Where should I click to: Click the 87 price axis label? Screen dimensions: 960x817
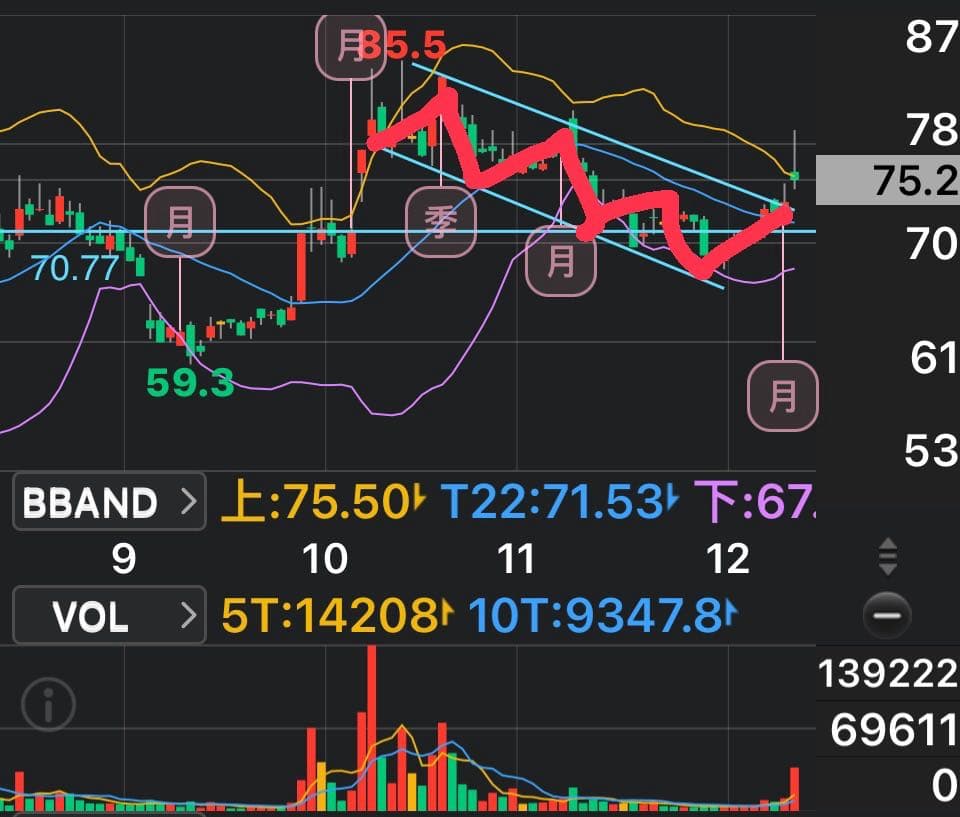[932, 37]
